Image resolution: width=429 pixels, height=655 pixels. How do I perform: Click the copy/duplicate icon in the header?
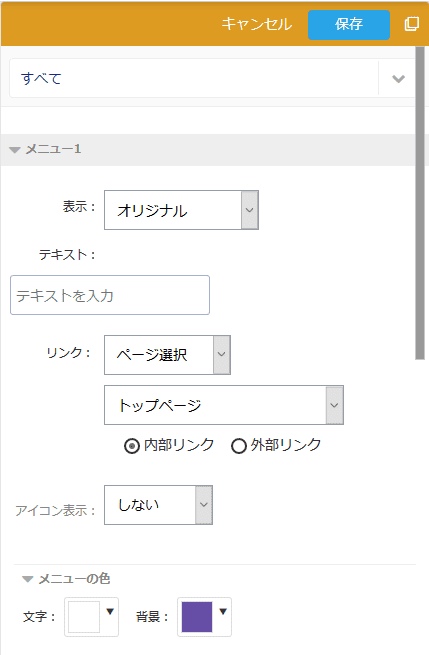point(411,24)
